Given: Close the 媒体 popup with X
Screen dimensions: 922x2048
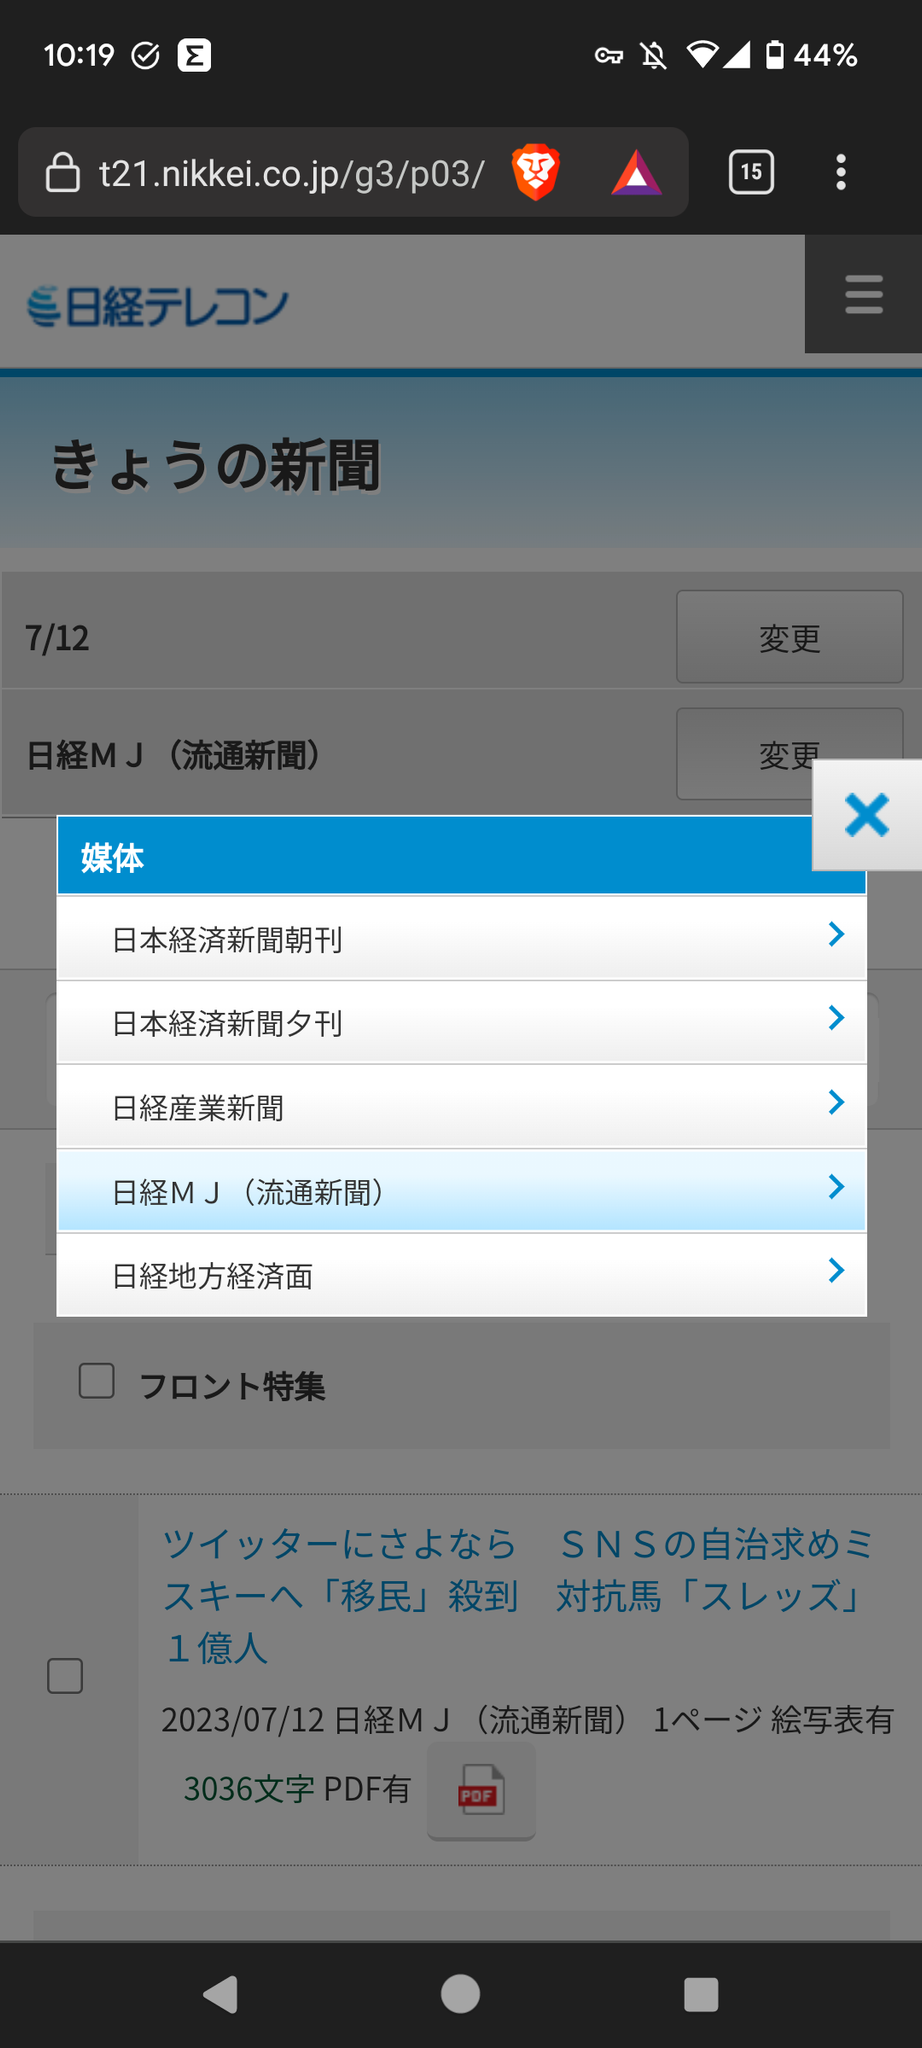Looking at the screenshot, I should pos(866,815).
